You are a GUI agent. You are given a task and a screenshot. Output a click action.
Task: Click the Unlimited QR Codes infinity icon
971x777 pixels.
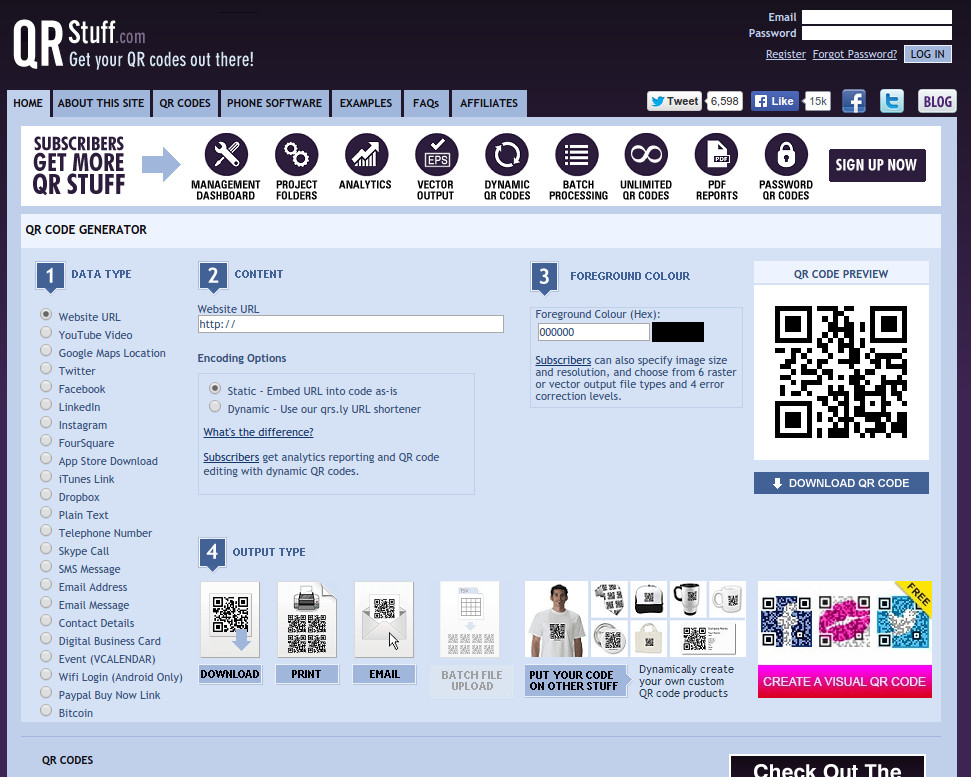click(x=646, y=154)
